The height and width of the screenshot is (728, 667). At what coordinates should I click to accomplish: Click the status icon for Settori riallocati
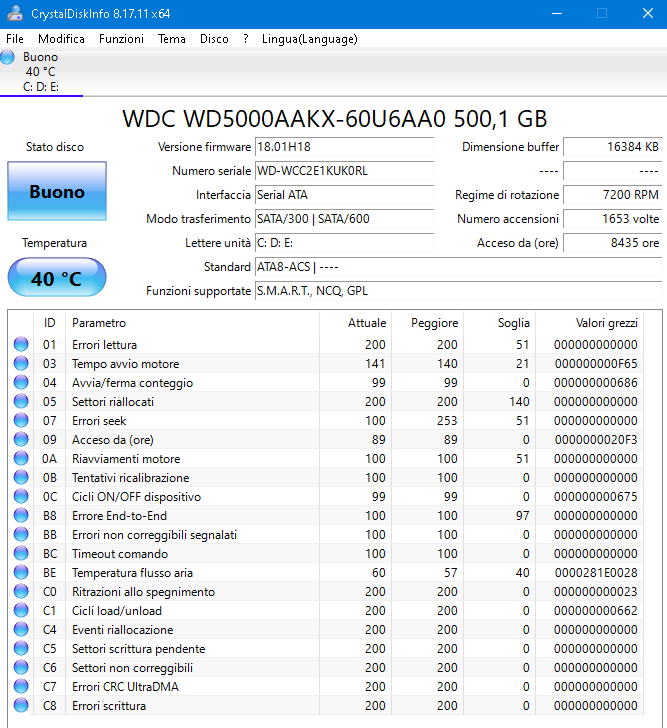click(x=21, y=401)
